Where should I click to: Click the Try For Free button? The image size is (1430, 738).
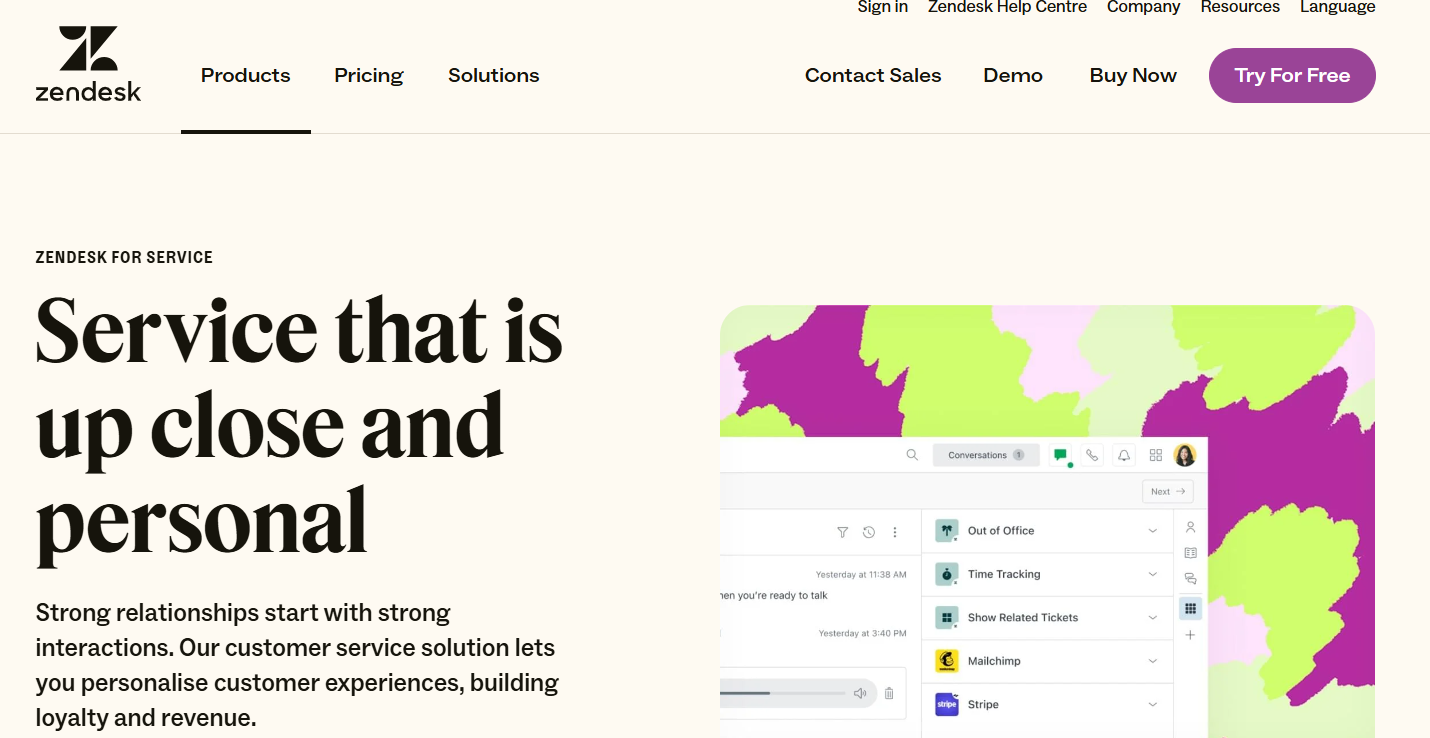pos(1292,75)
